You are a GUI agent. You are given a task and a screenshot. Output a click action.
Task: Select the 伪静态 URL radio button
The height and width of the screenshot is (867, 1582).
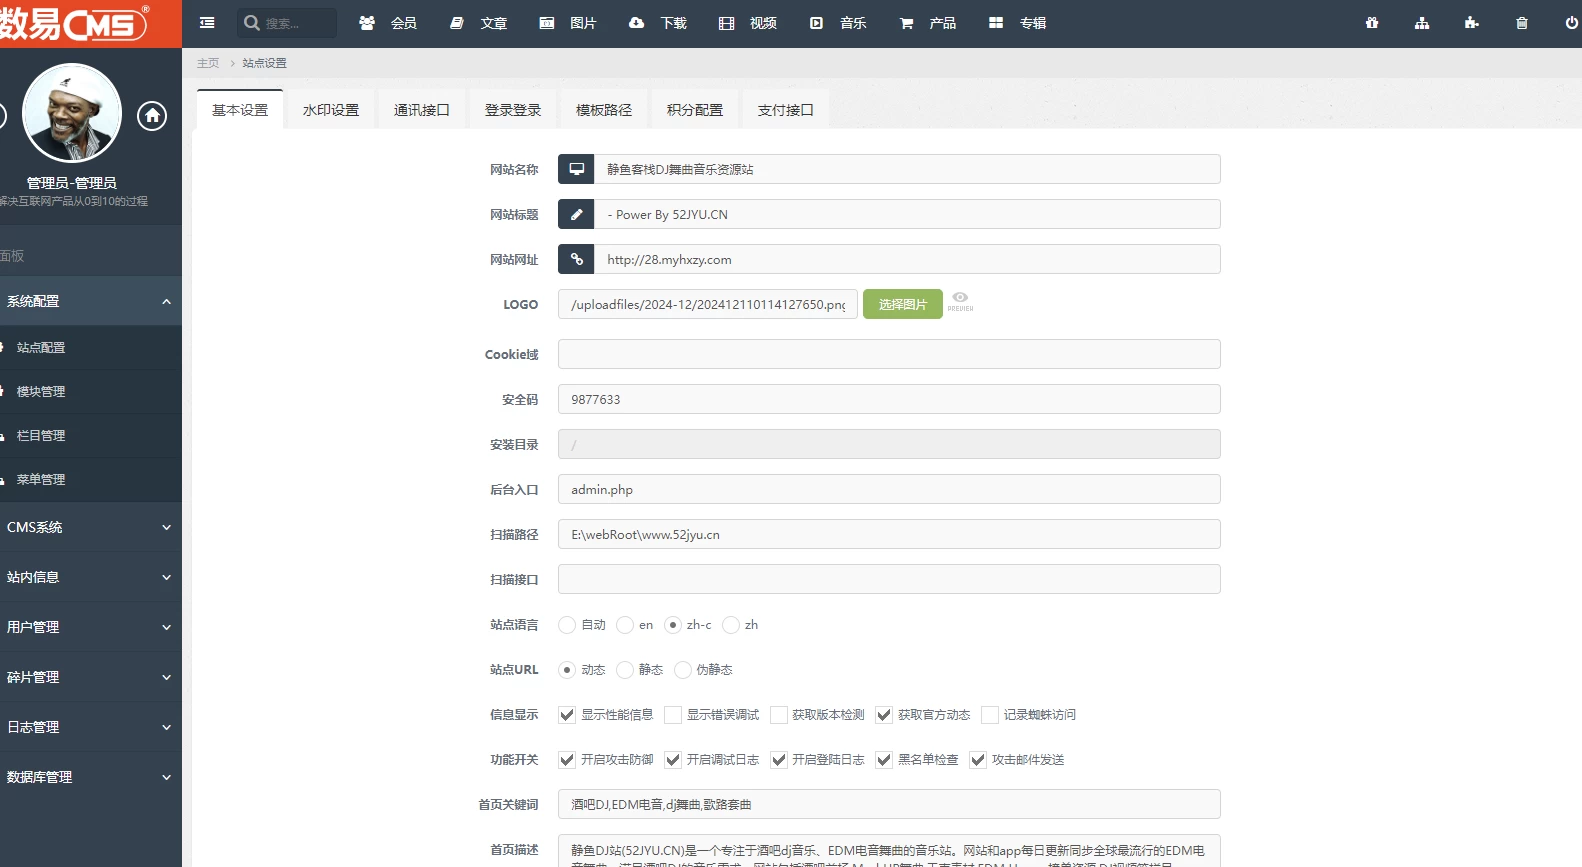coord(683,670)
